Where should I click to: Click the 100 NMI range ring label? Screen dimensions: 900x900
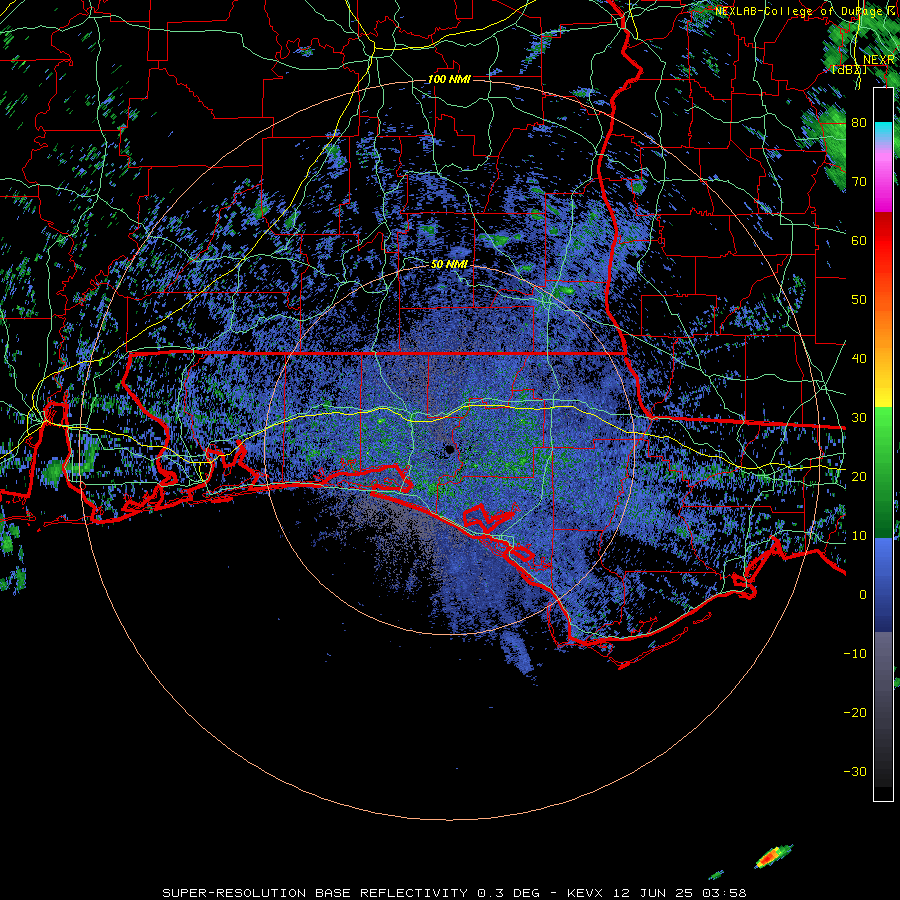pyautogui.click(x=449, y=79)
